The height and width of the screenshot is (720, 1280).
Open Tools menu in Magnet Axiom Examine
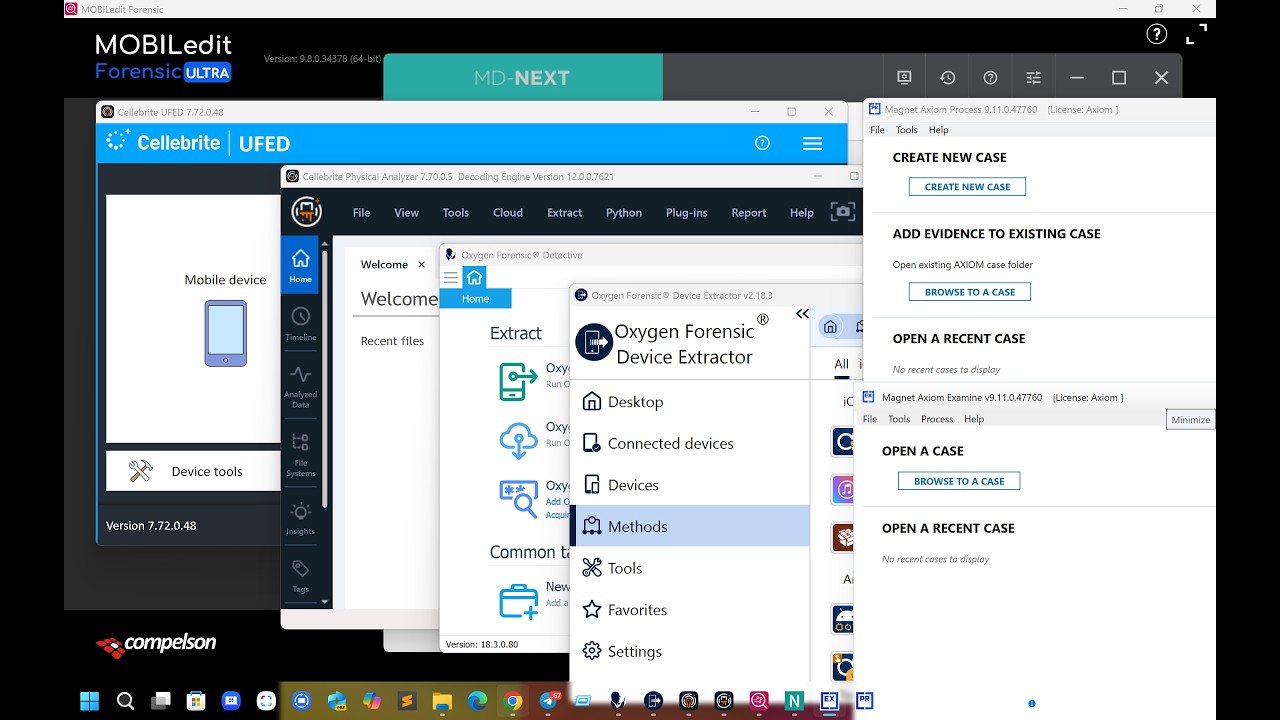click(x=899, y=419)
